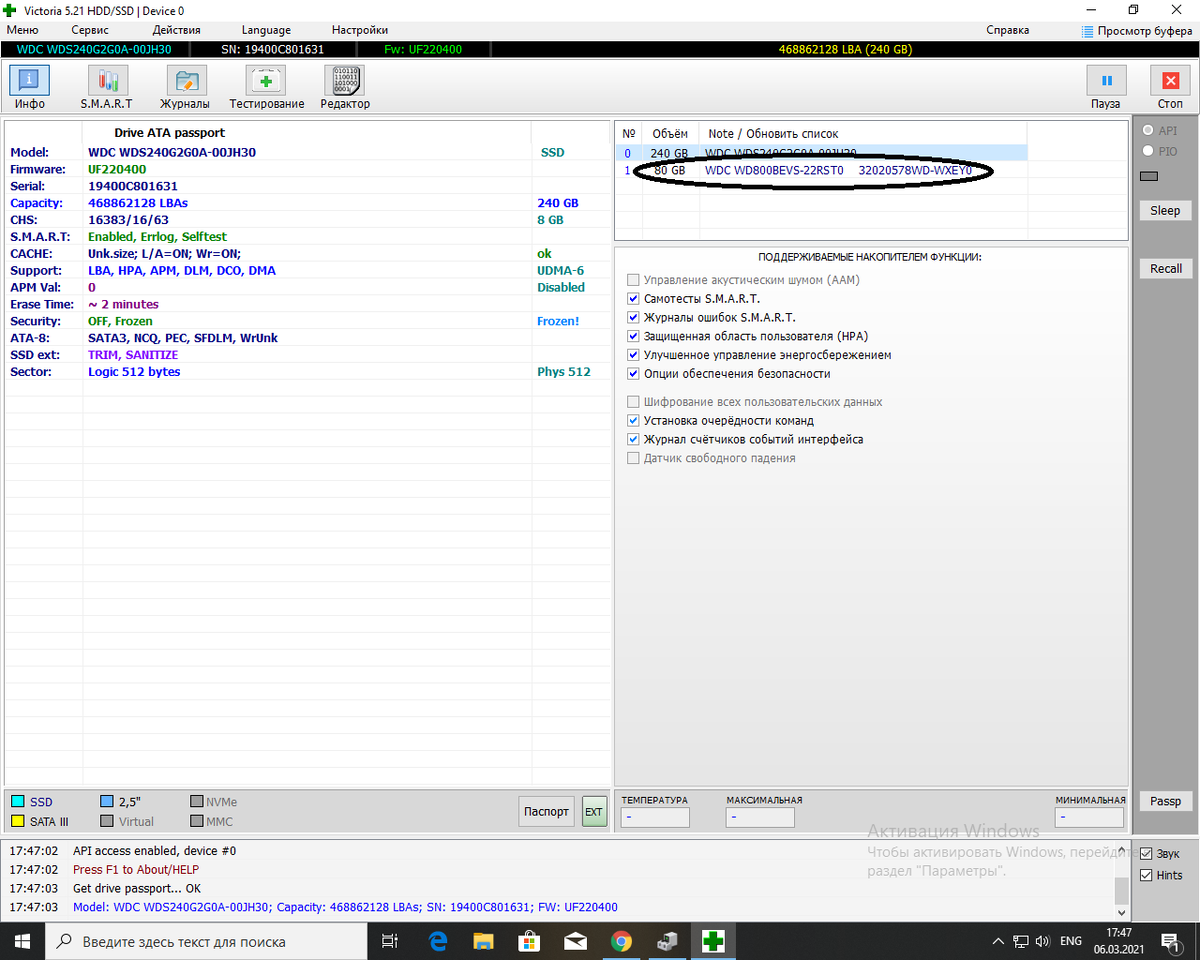The image size is (1200, 960).
Task: Click ENG language indicator in tray
Action: pyautogui.click(x=1070, y=941)
